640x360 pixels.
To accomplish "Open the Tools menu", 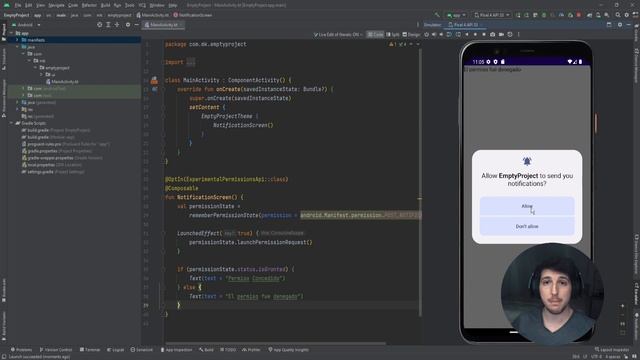I will [129, 5].
